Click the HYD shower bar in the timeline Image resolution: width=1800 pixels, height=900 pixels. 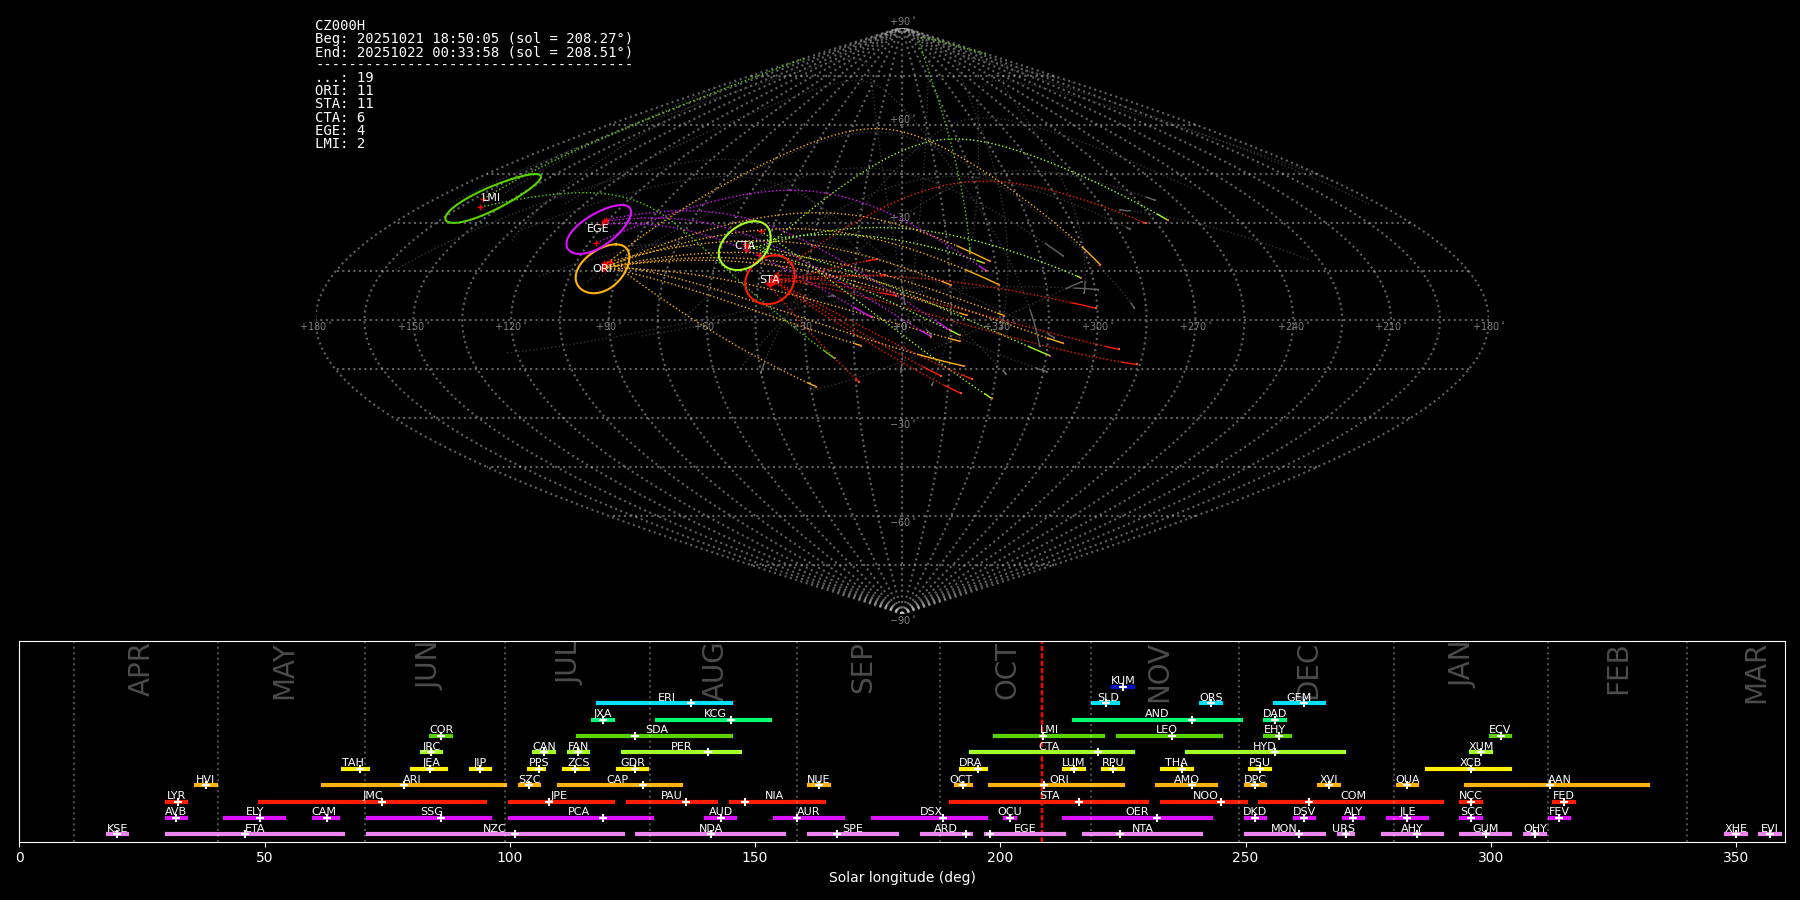coord(1265,752)
